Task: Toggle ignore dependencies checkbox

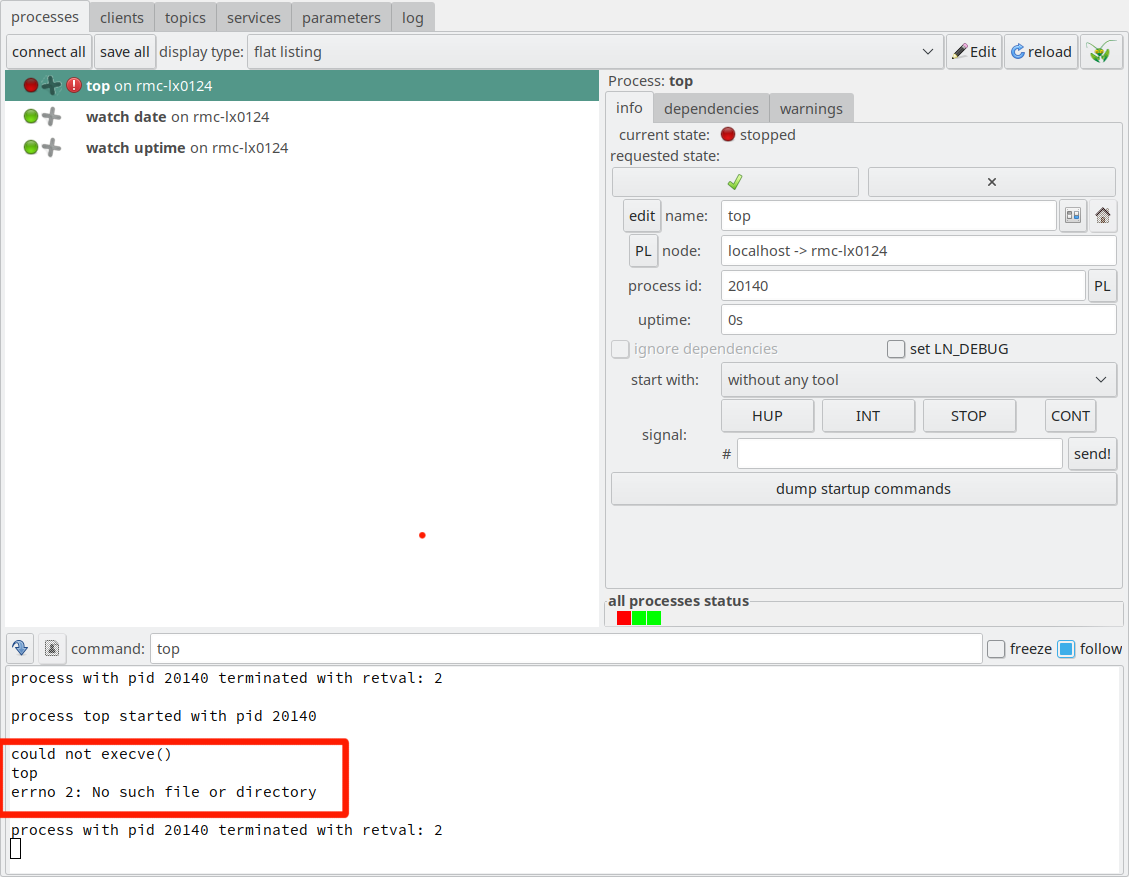Action: (620, 349)
